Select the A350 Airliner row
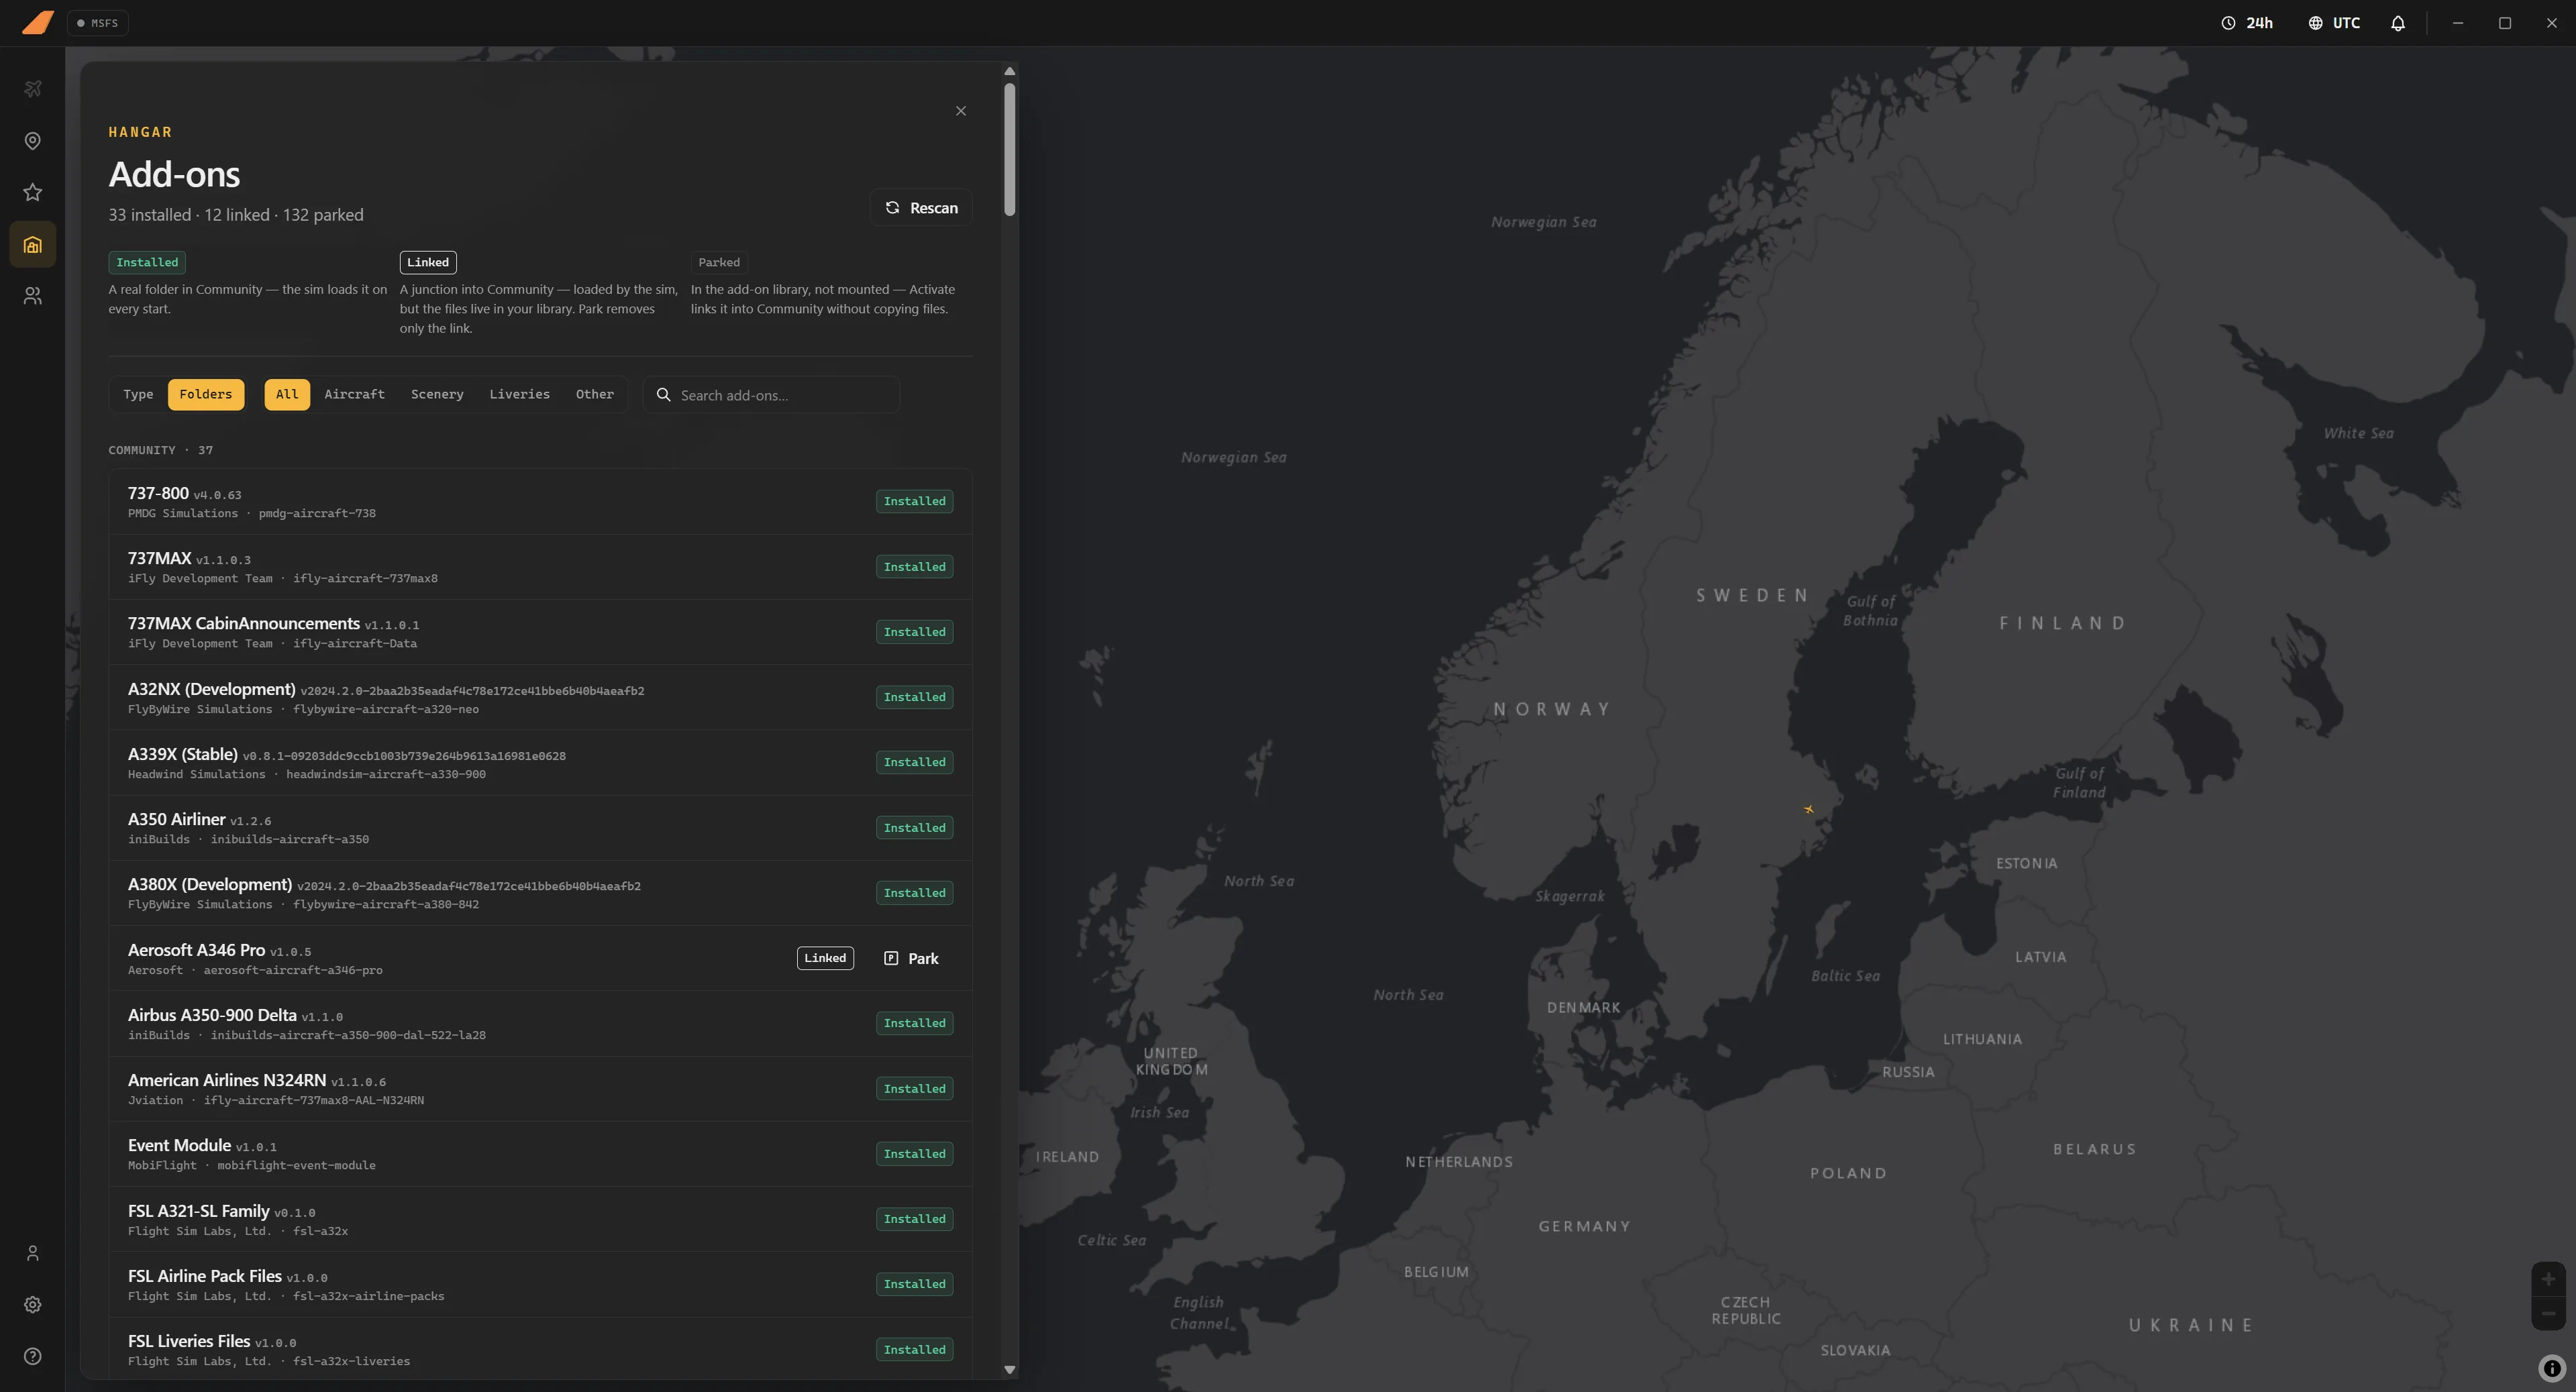The image size is (2576, 1392). click(x=540, y=828)
